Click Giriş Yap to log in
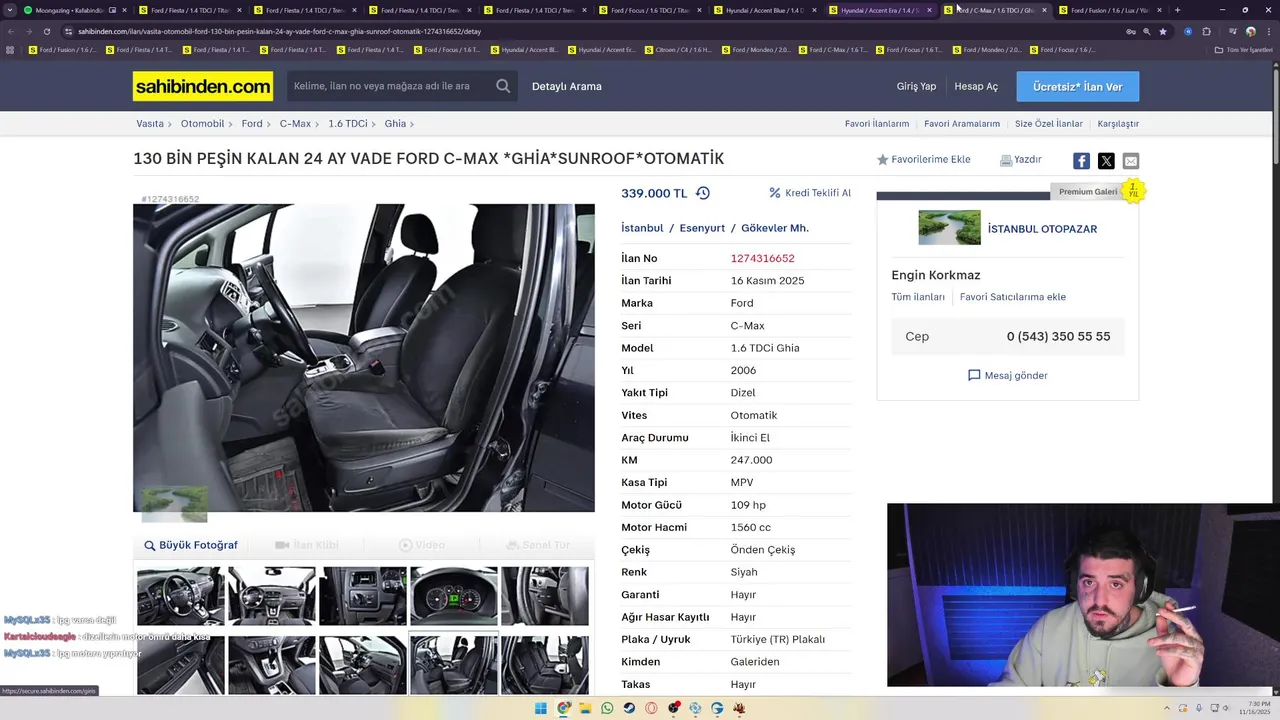Viewport: 1280px width, 720px height. pyautogui.click(x=916, y=86)
